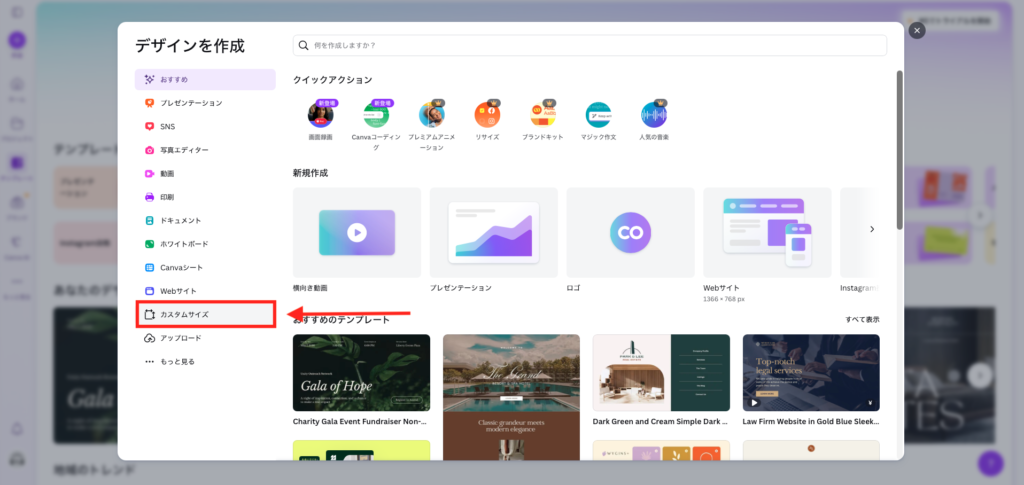Screen dimensions: 1024x485
Task: Create a Webサイト design from 新規作成
Action: [x=767, y=232]
